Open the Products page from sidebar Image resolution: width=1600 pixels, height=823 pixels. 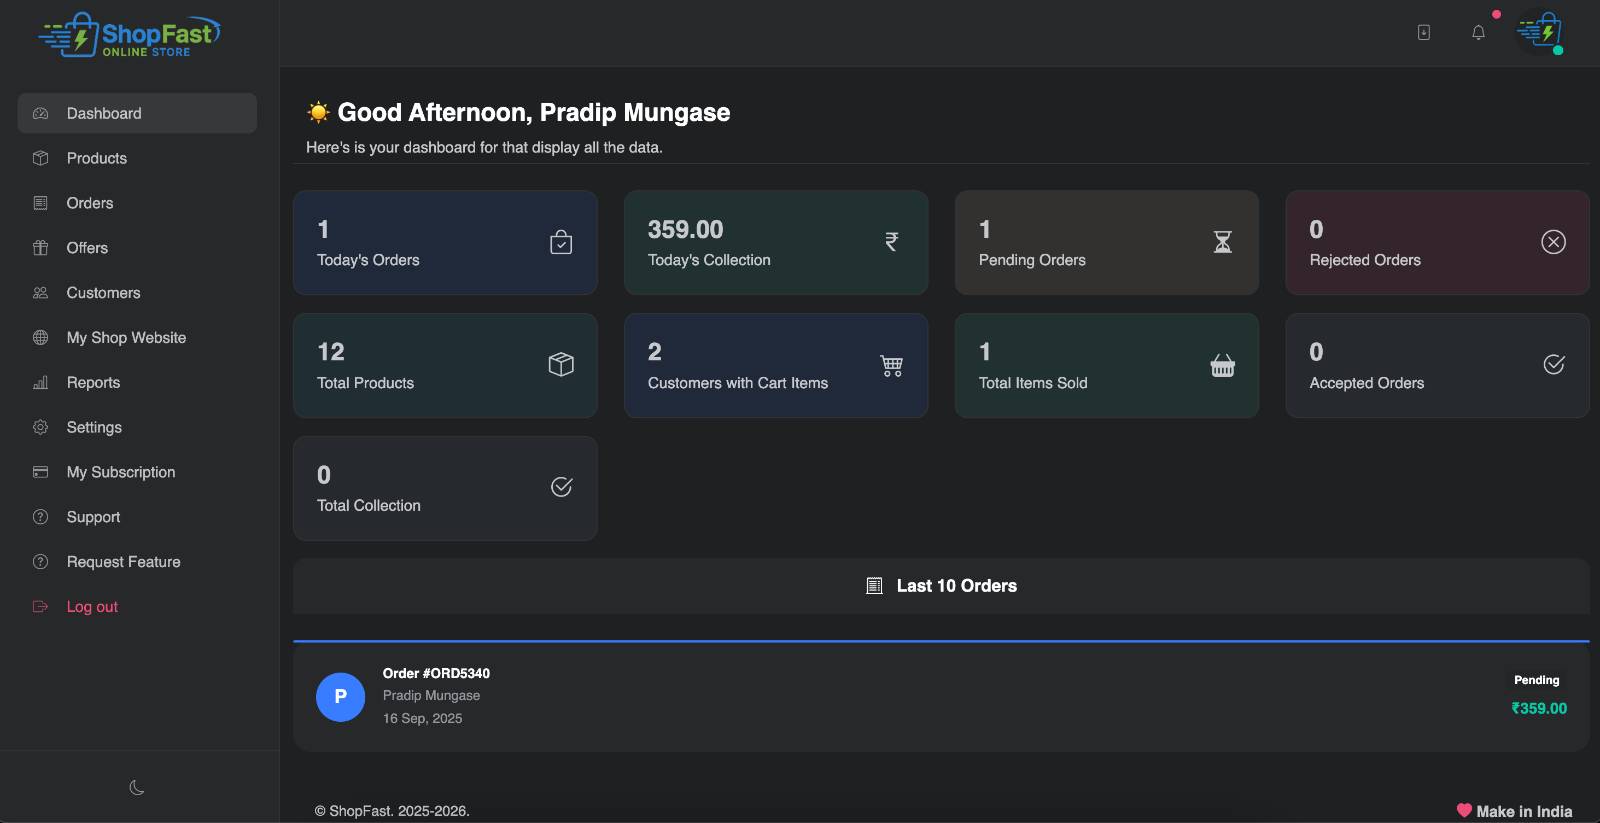tap(97, 158)
